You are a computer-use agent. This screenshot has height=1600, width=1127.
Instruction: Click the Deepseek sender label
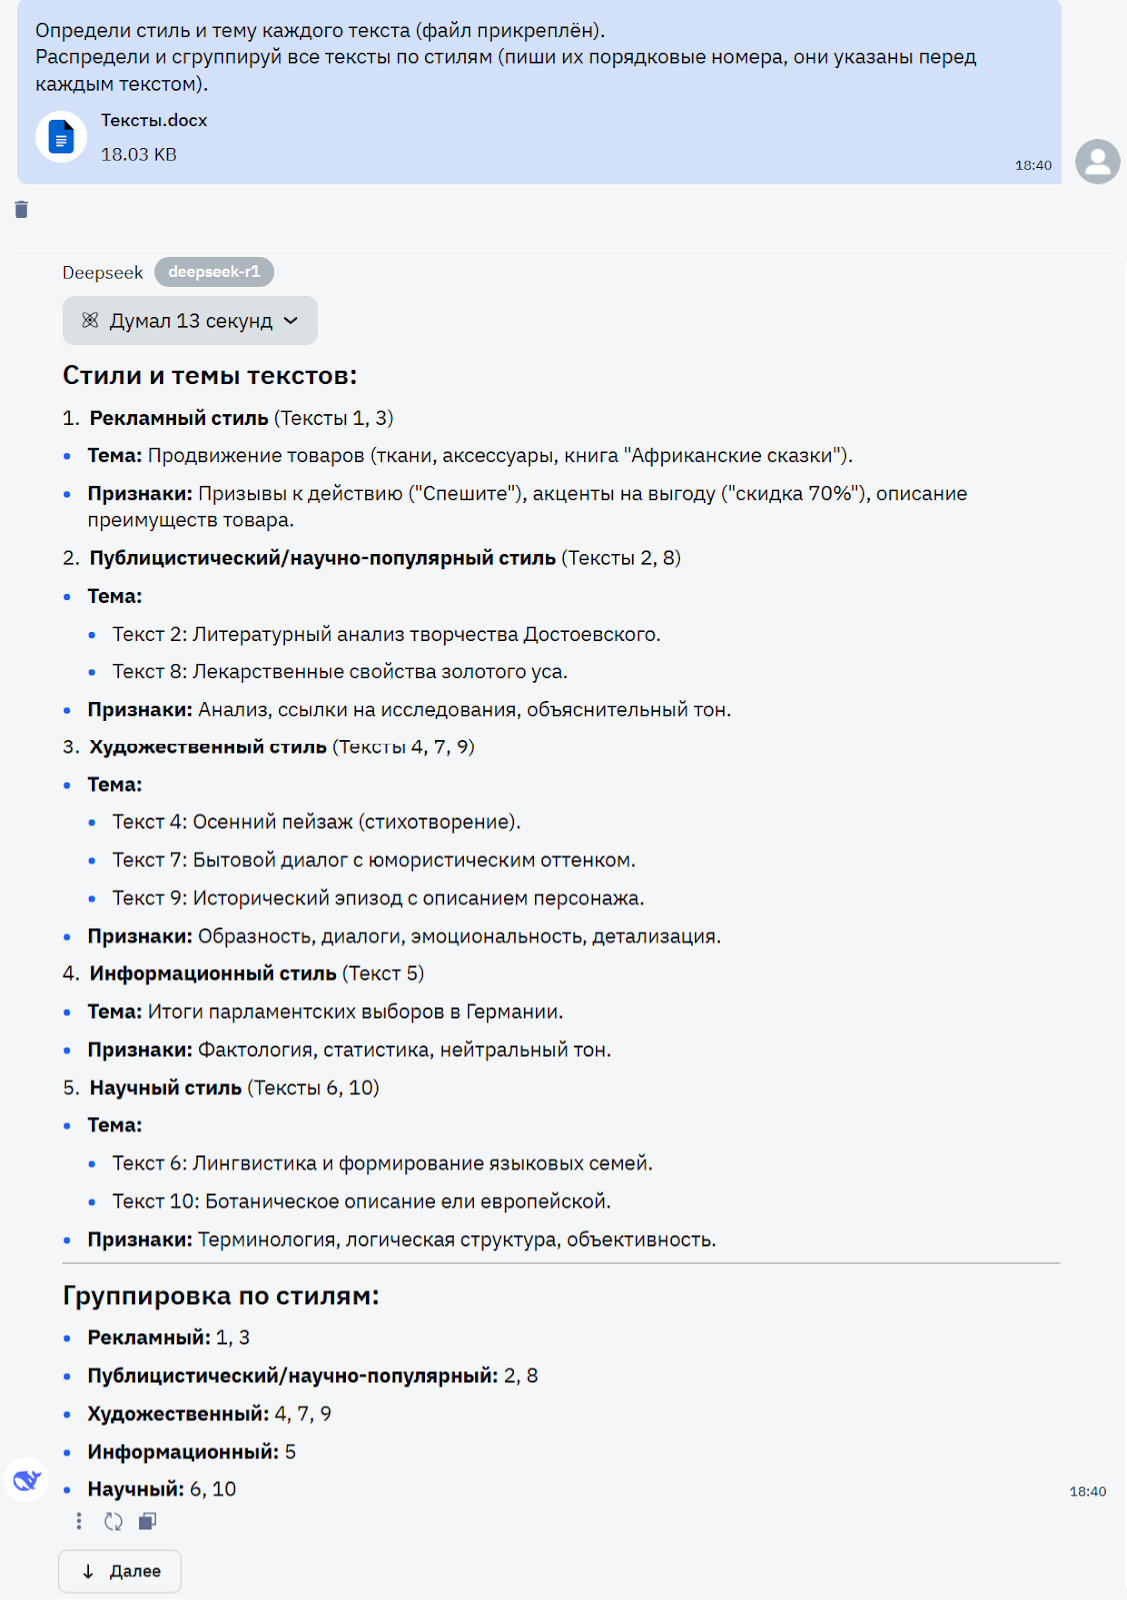[103, 272]
